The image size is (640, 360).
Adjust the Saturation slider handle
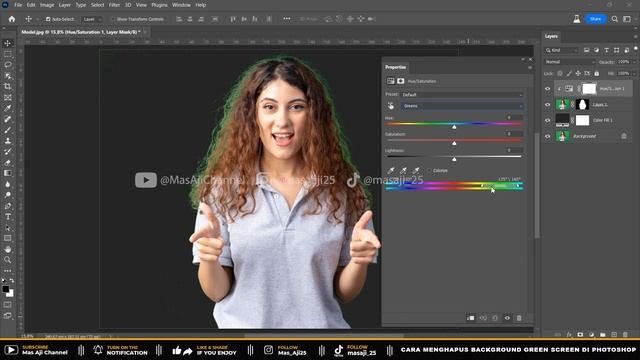[x=454, y=143]
